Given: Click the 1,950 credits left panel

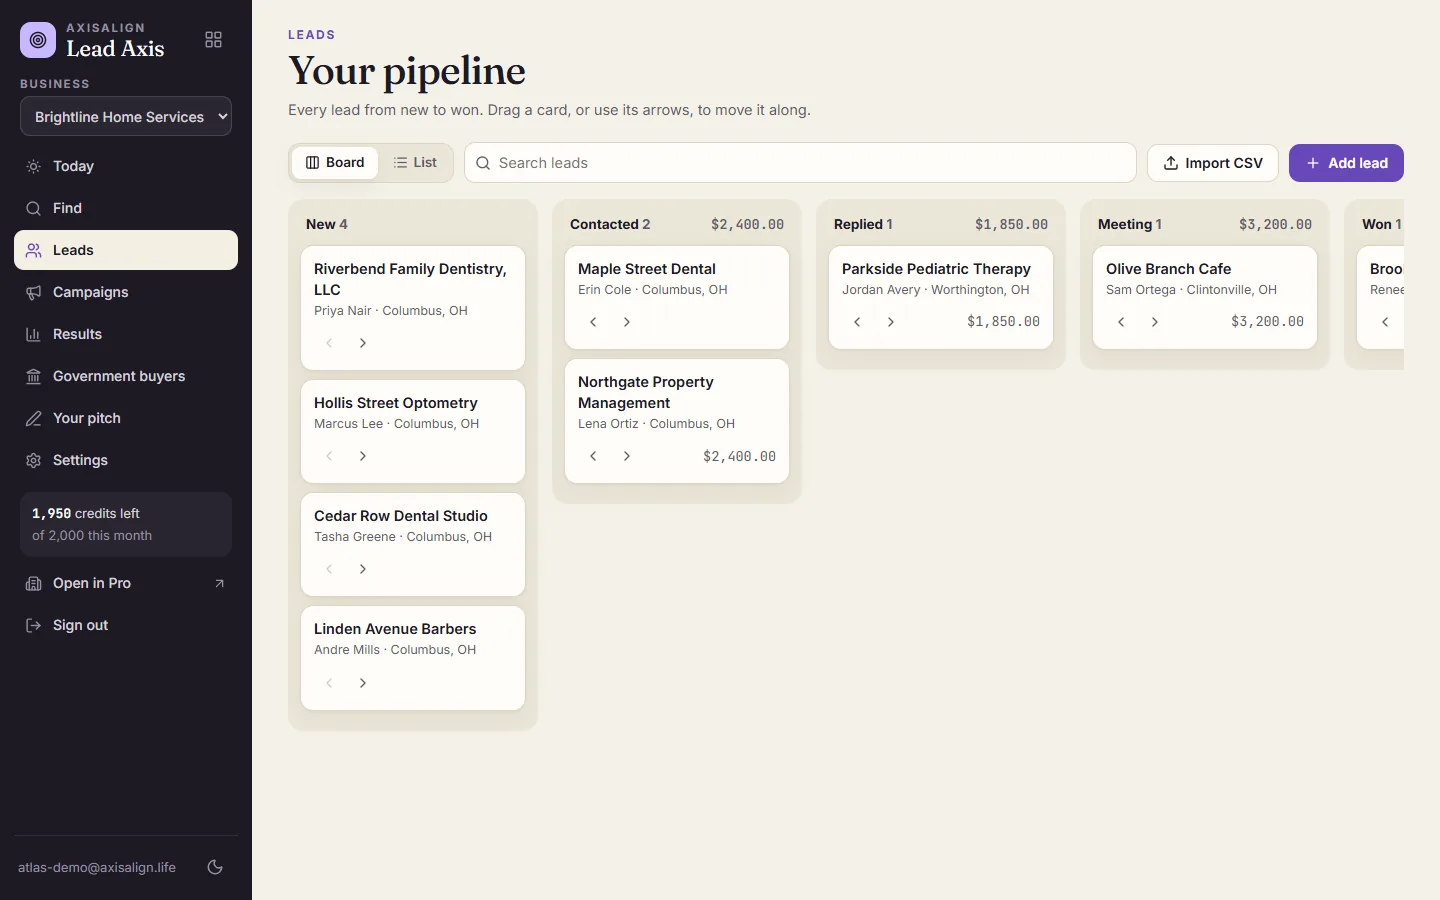Looking at the screenshot, I should coord(126,524).
